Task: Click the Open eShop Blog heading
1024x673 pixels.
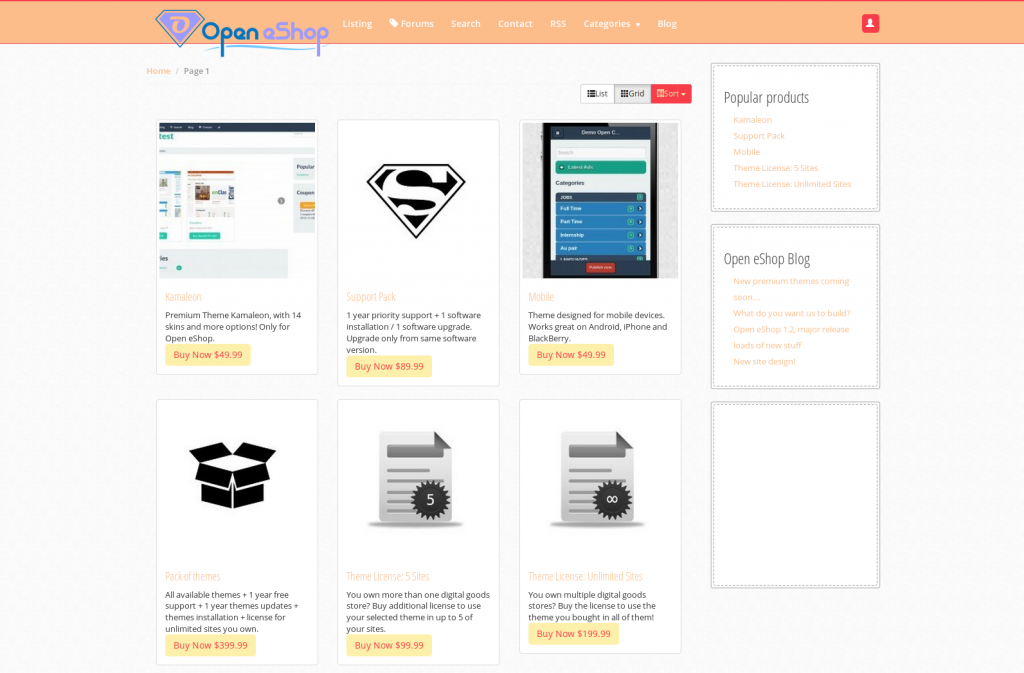Action: tap(767, 259)
